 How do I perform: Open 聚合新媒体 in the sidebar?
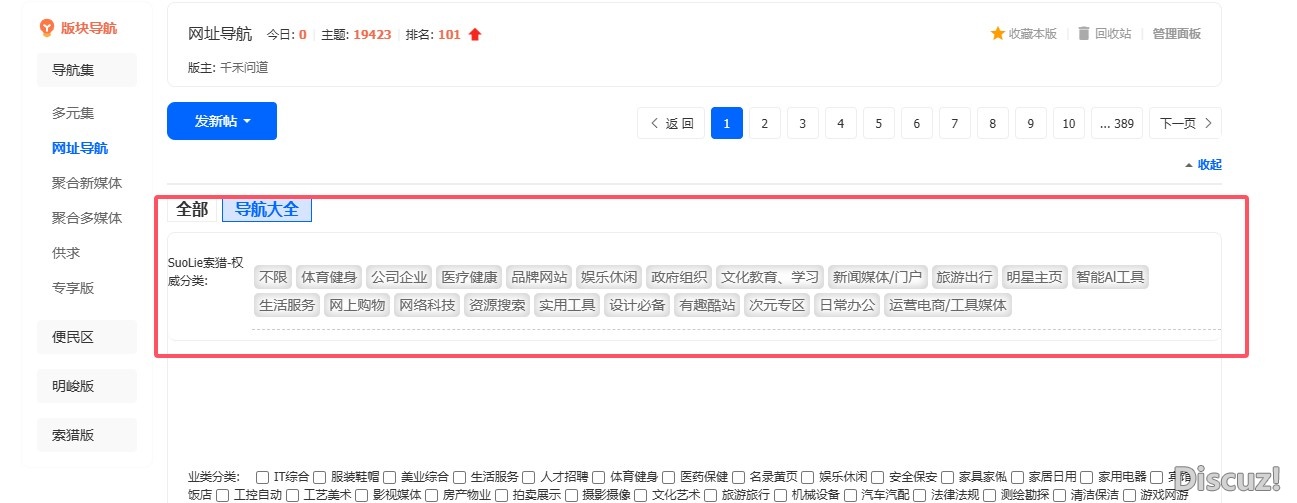click(87, 183)
